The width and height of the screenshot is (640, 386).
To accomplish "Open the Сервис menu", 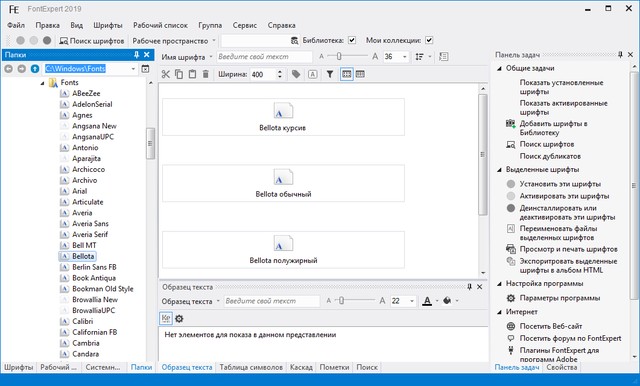I will (x=245, y=25).
